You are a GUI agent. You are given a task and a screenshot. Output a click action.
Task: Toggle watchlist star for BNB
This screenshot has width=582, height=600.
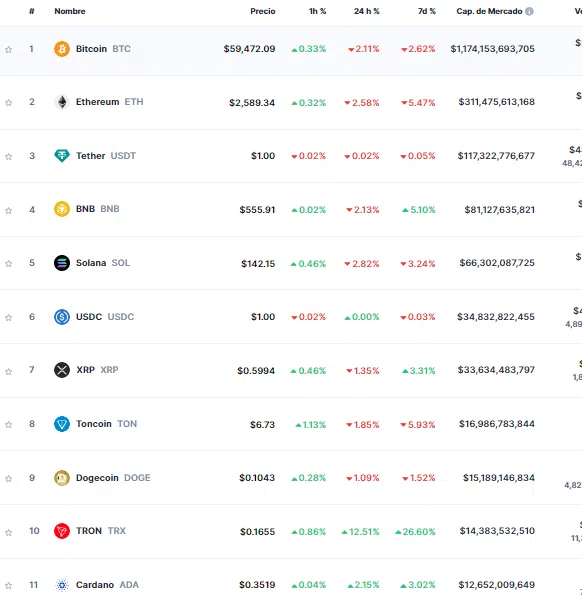click(8, 210)
